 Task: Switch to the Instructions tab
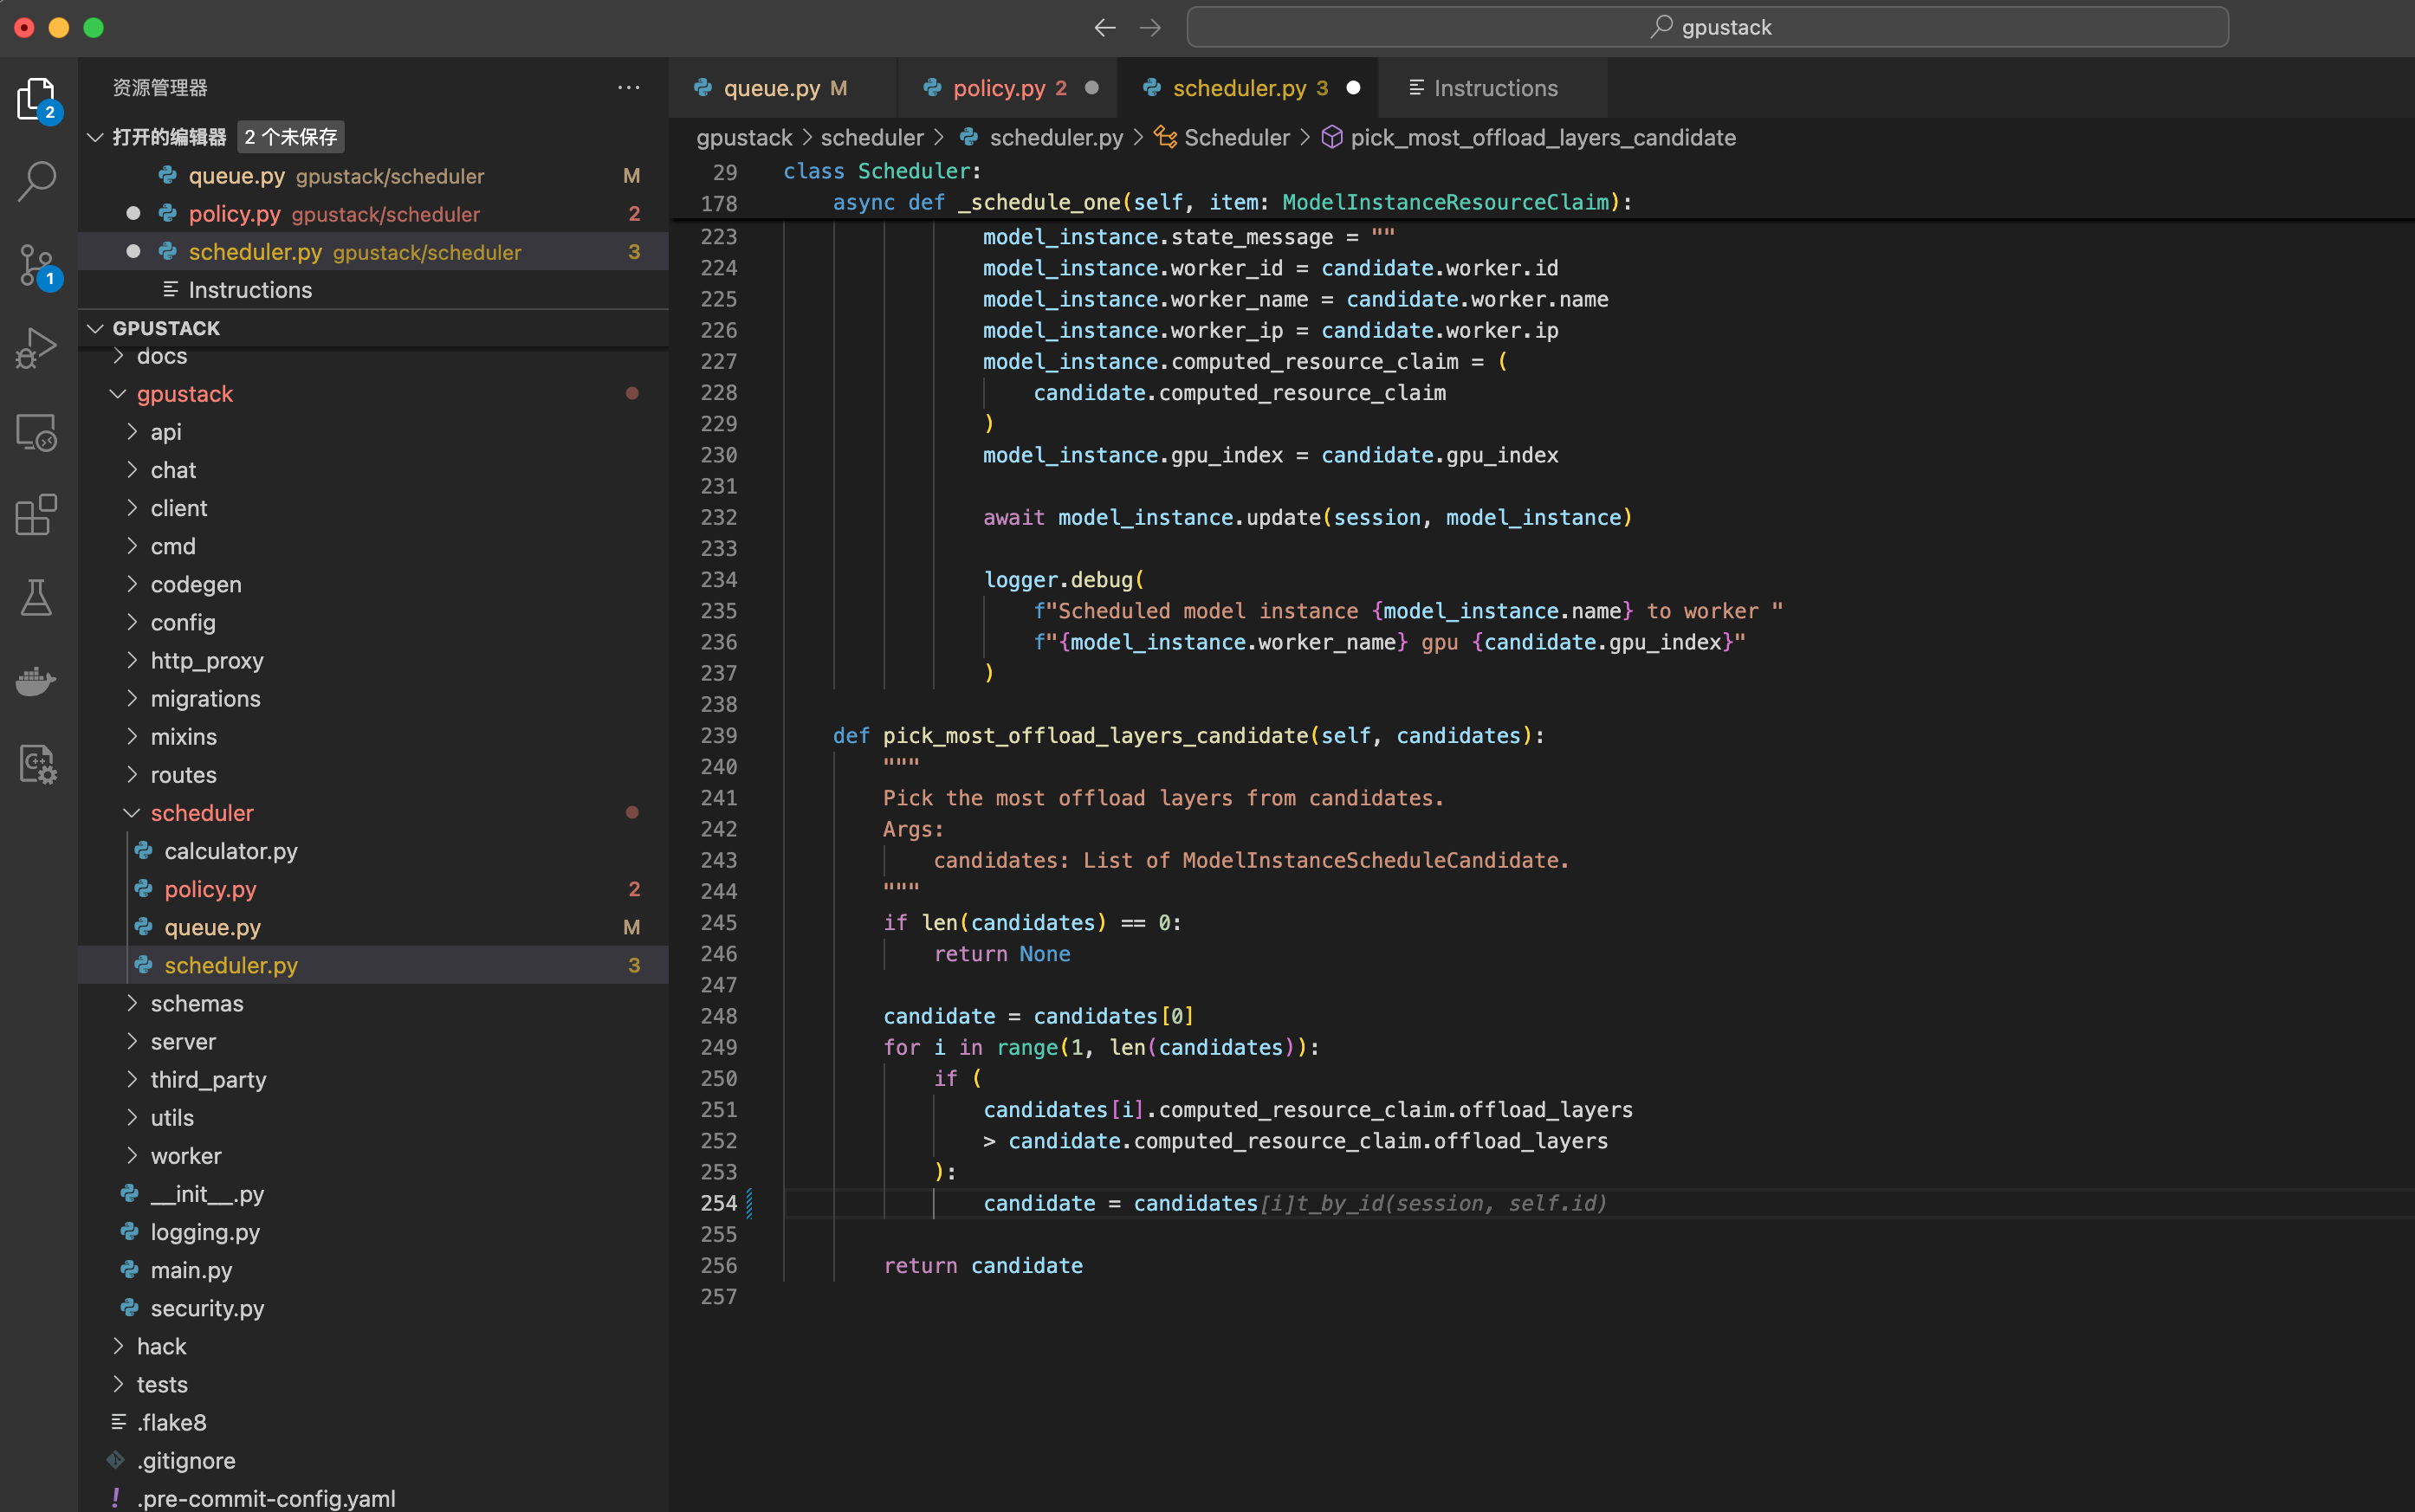tap(1494, 88)
